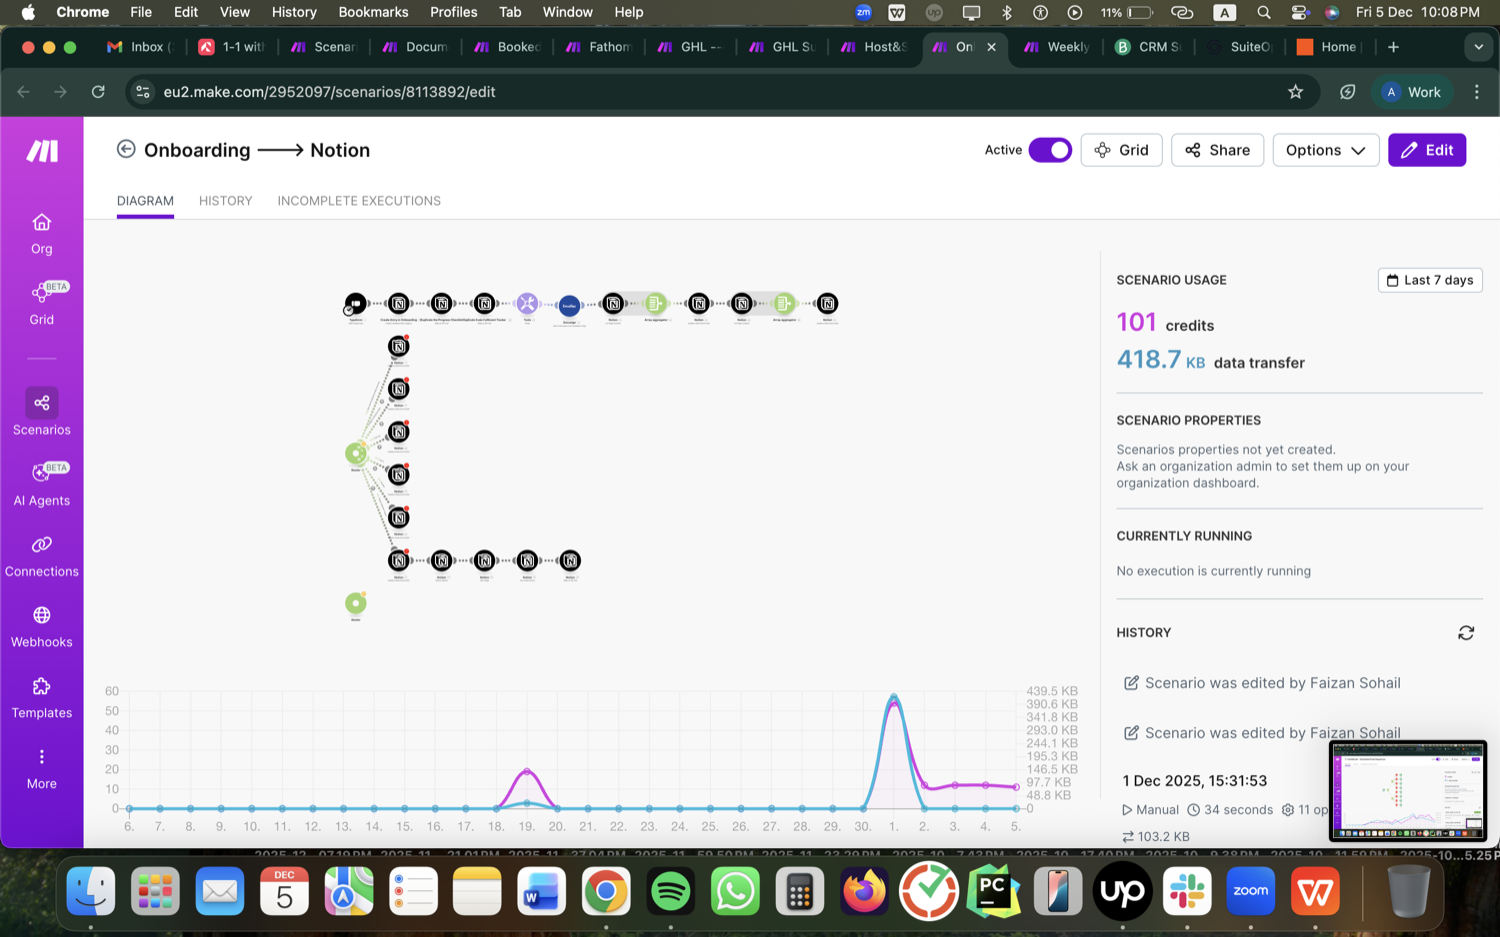Open the Bookmarks menu in menu bar
The image size is (1500, 937).
pos(373,12)
